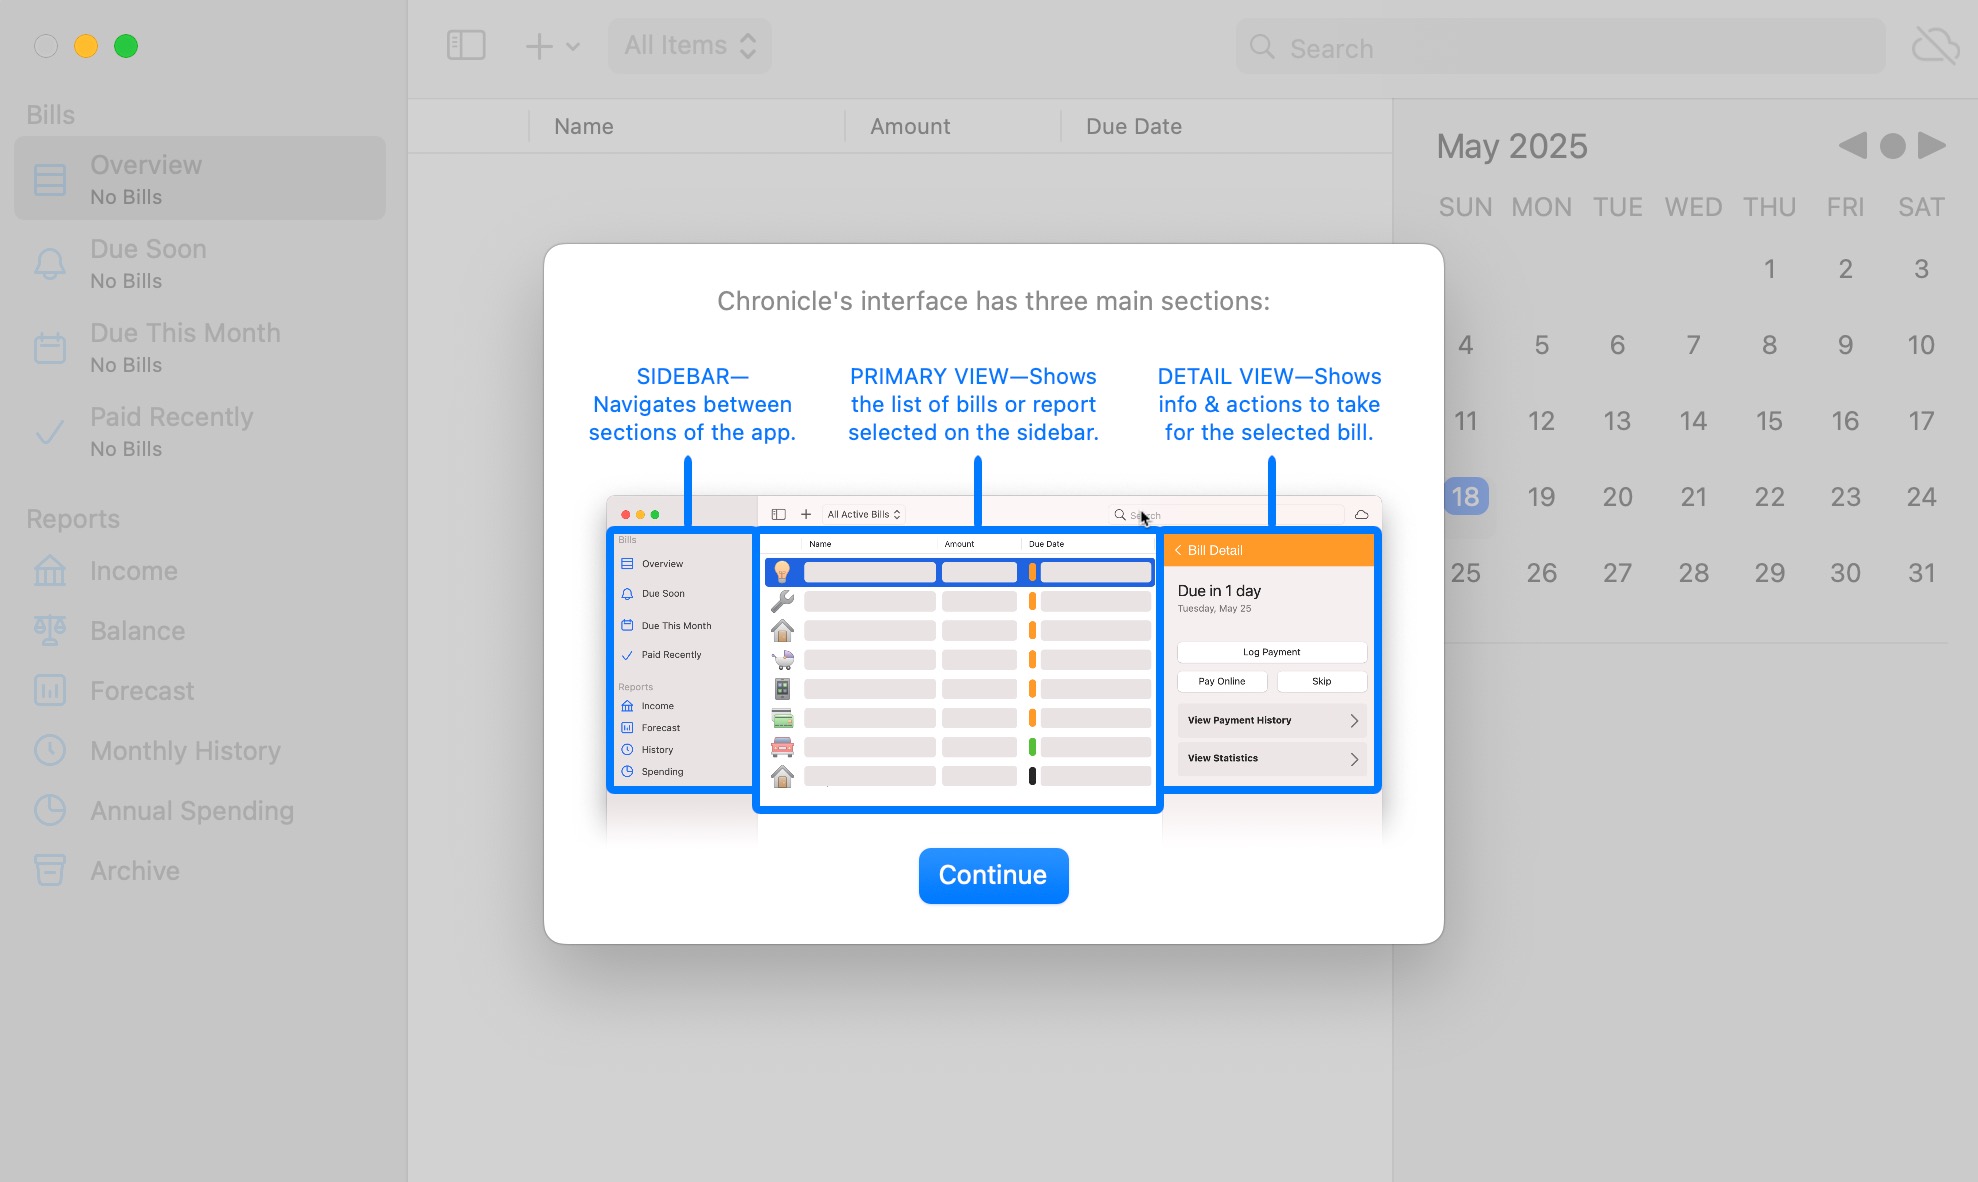Click the Income bank icon
1978x1182 pixels.
click(50, 571)
